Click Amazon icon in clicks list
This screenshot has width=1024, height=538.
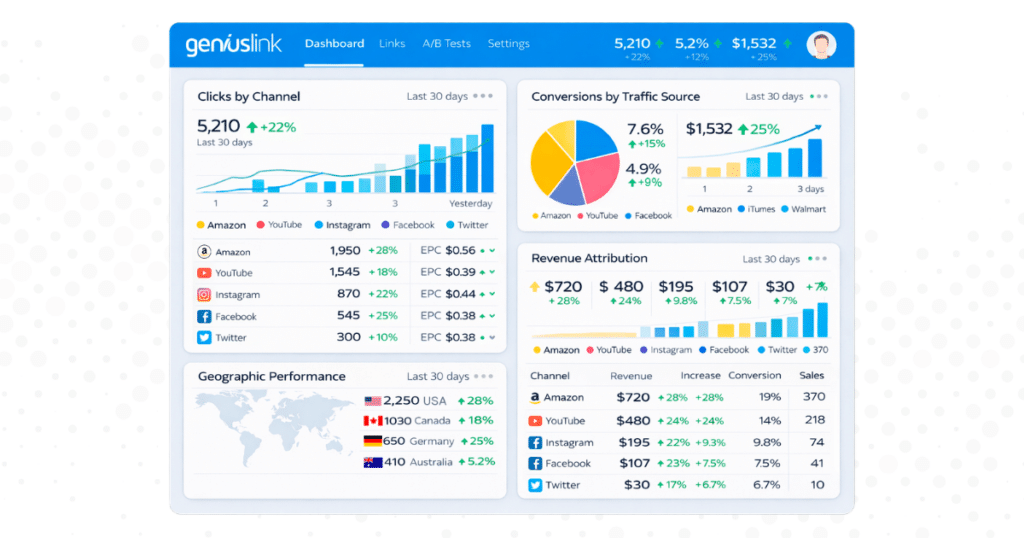tap(204, 251)
